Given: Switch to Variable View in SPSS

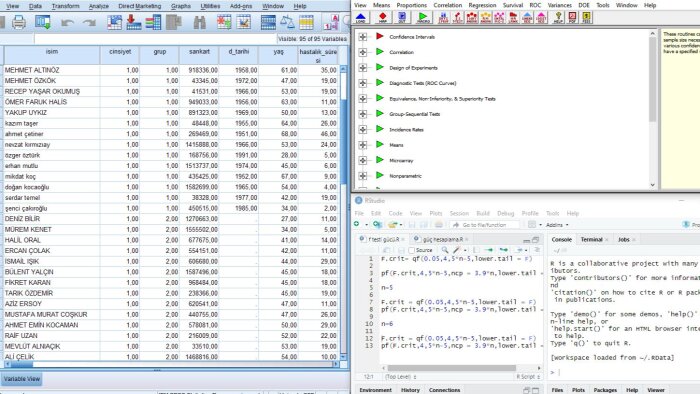Looking at the screenshot, I should click(x=22, y=379).
